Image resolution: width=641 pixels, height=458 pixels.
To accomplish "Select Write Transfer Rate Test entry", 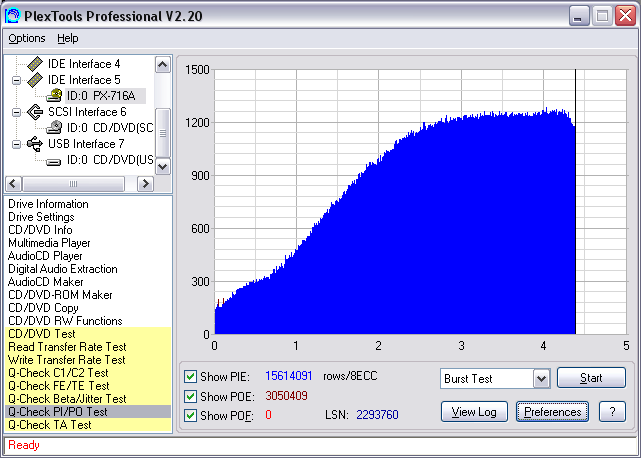I will pyautogui.click(x=88, y=360).
